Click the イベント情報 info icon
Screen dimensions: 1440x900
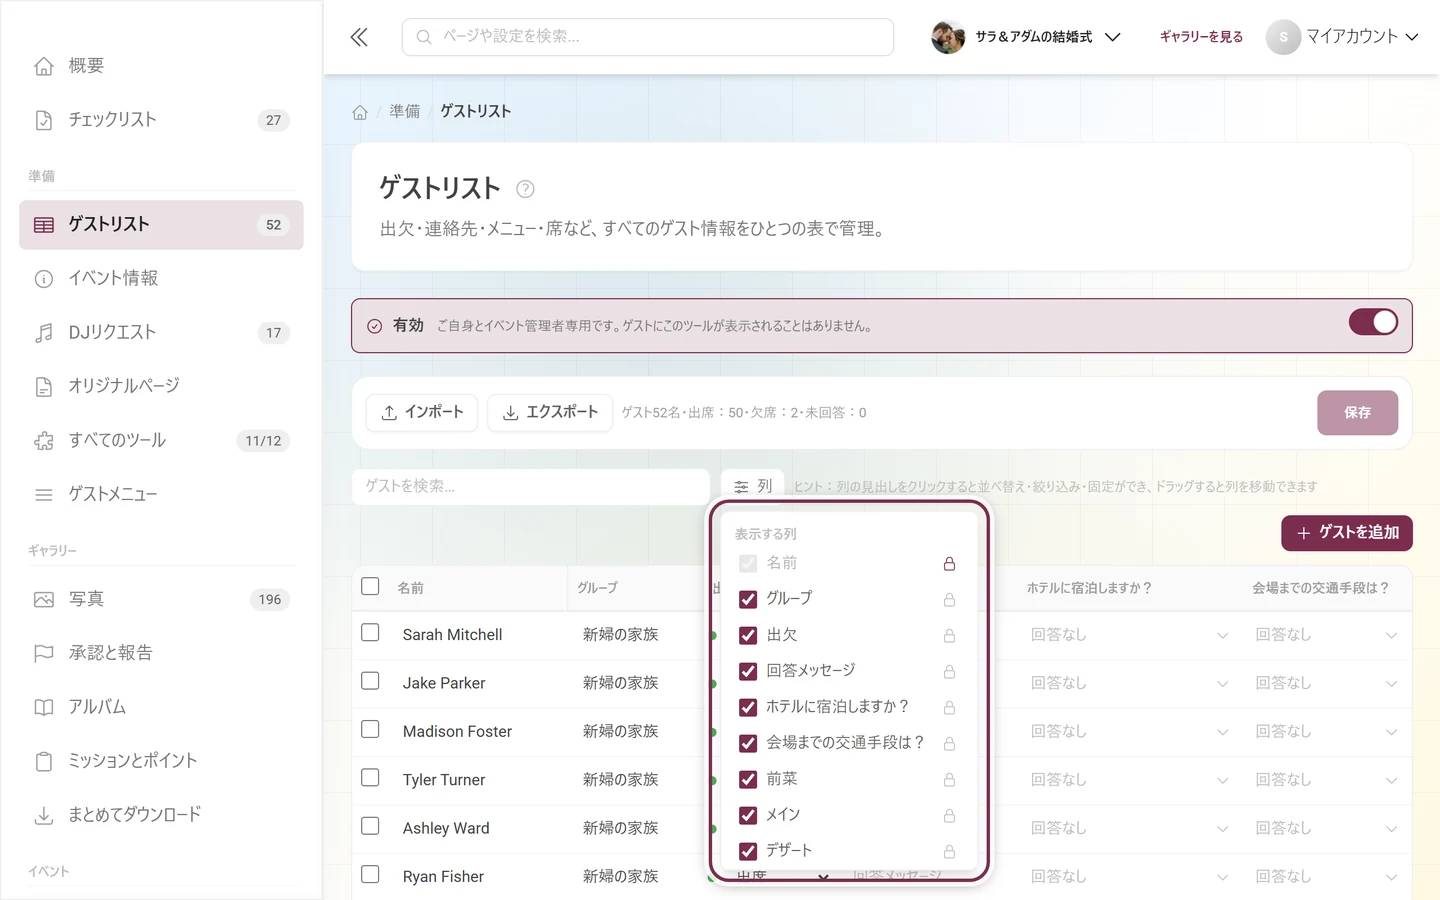pyautogui.click(x=44, y=279)
